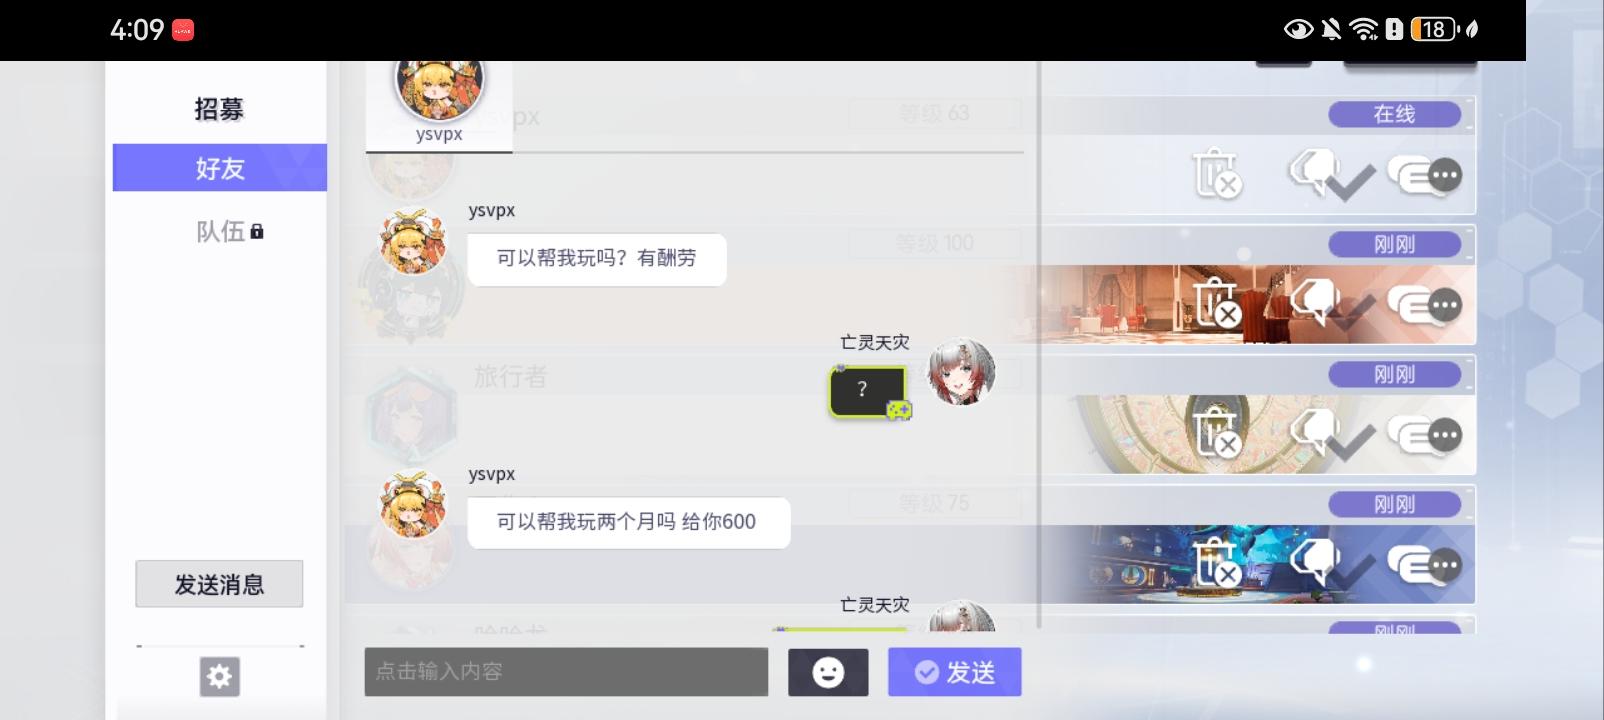Screen dimensions: 1604x720
Task: Click sender name ysvpx above 给你600 message
Action: (492, 474)
